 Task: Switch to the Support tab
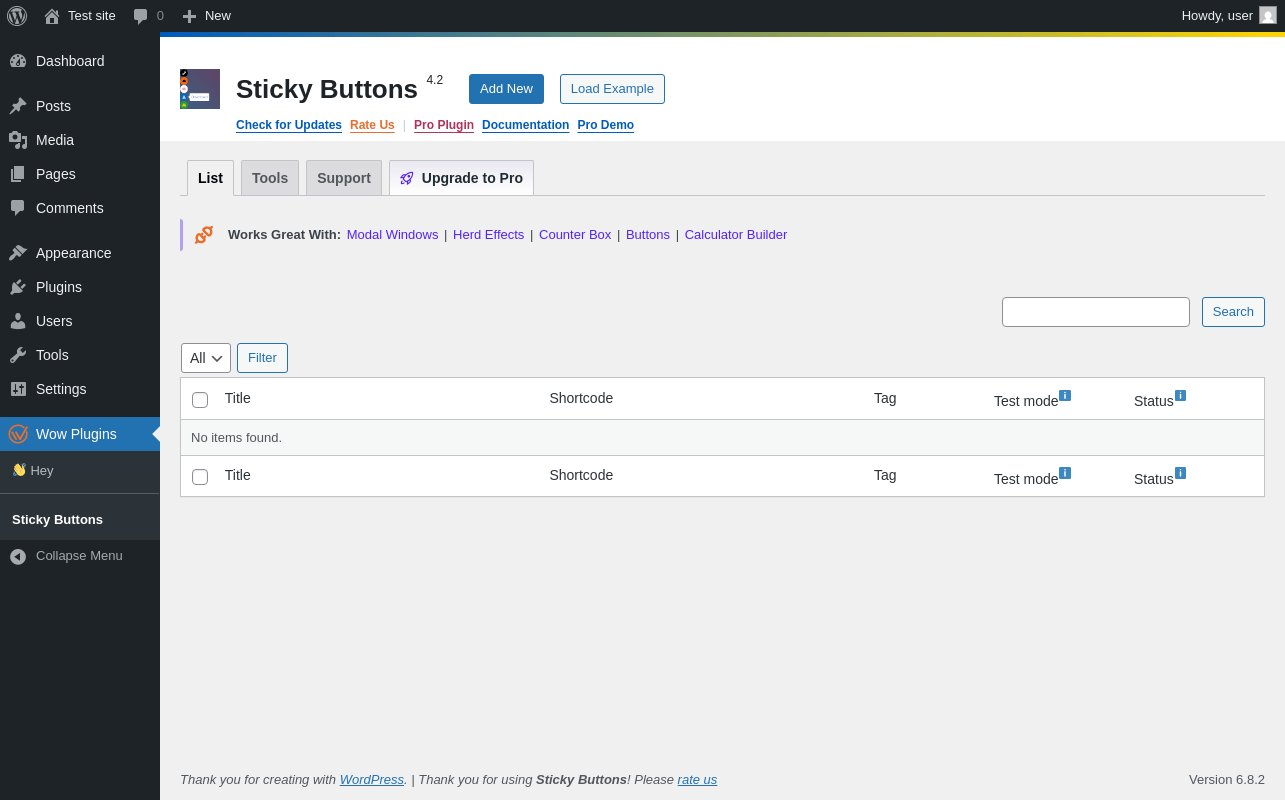pyautogui.click(x=344, y=178)
